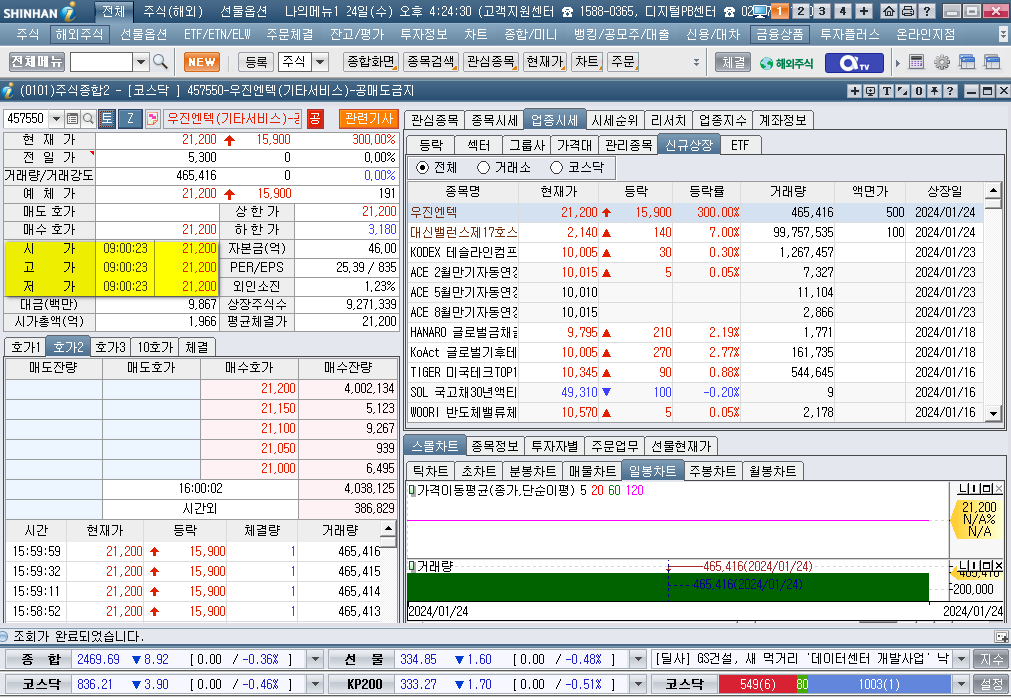Expand toolbar overflow chevron after 주문
The image size is (1011, 698).
[696, 63]
